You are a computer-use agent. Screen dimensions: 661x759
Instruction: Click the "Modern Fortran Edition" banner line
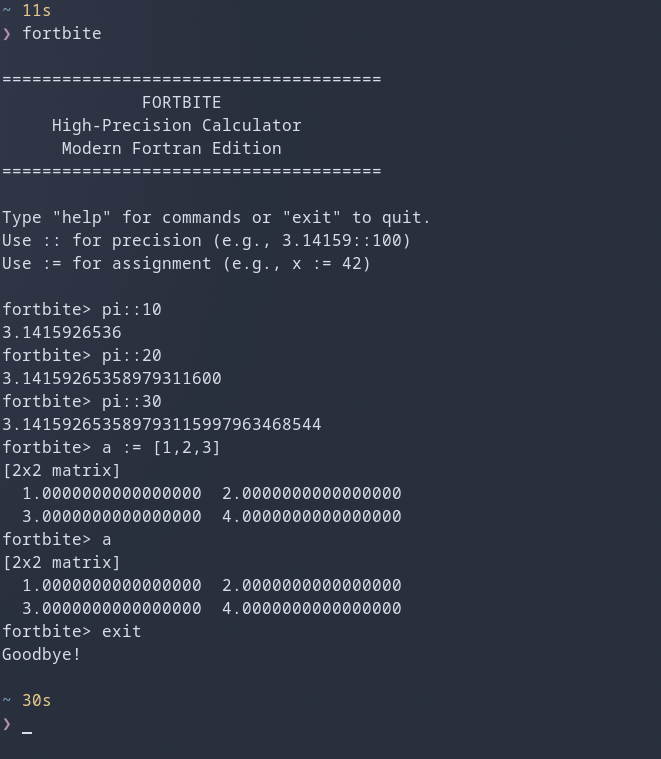click(171, 149)
